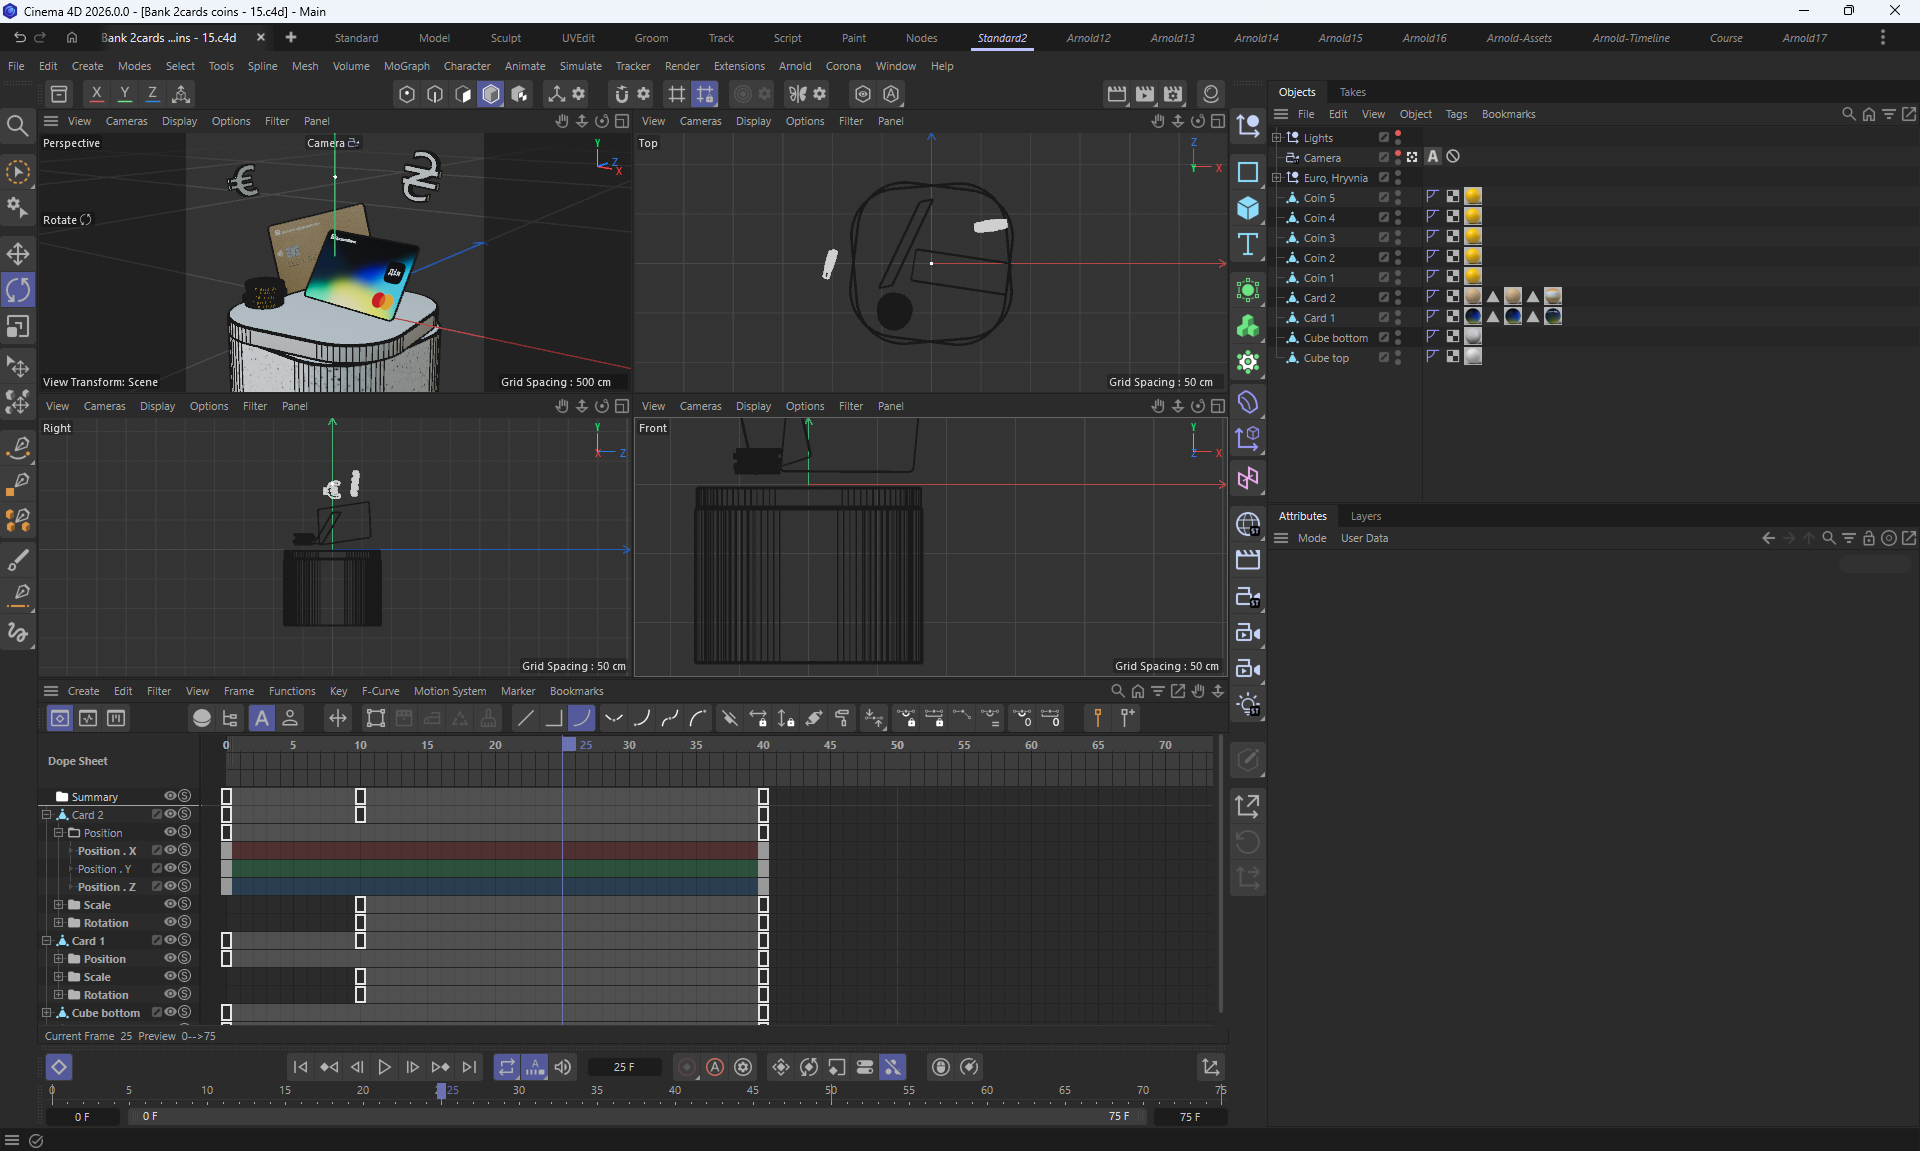Select the Move tool in left toolbar
Viewport: 1920px width, 1151px height.
pos(18,253)
